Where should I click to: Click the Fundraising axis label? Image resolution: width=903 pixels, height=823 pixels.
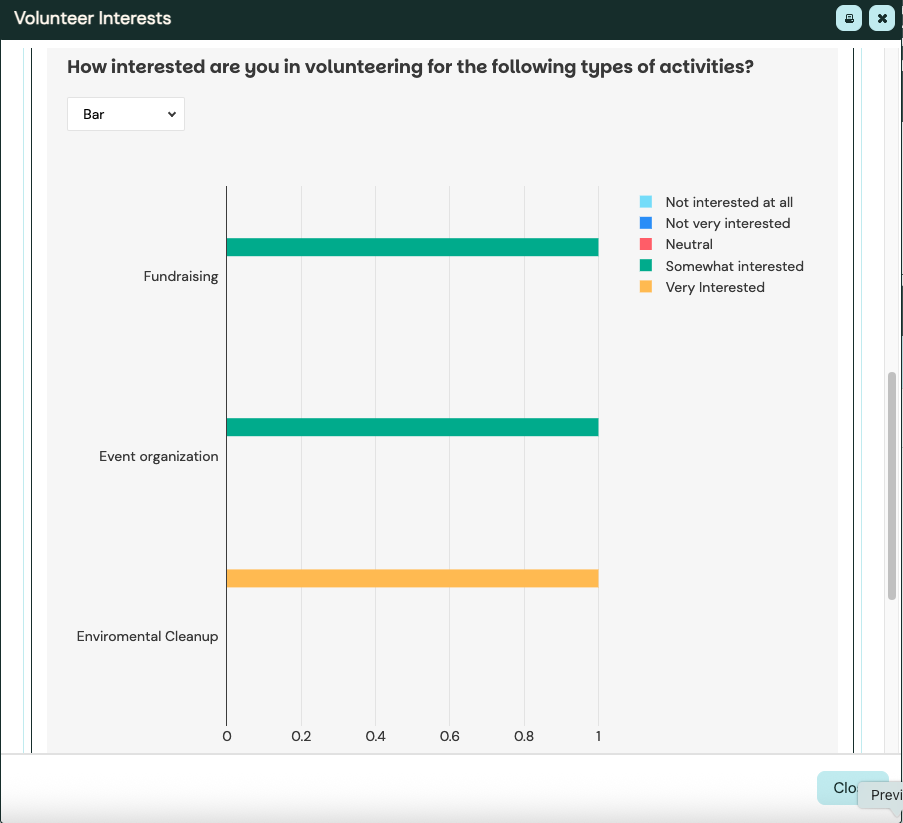(180, 276)
